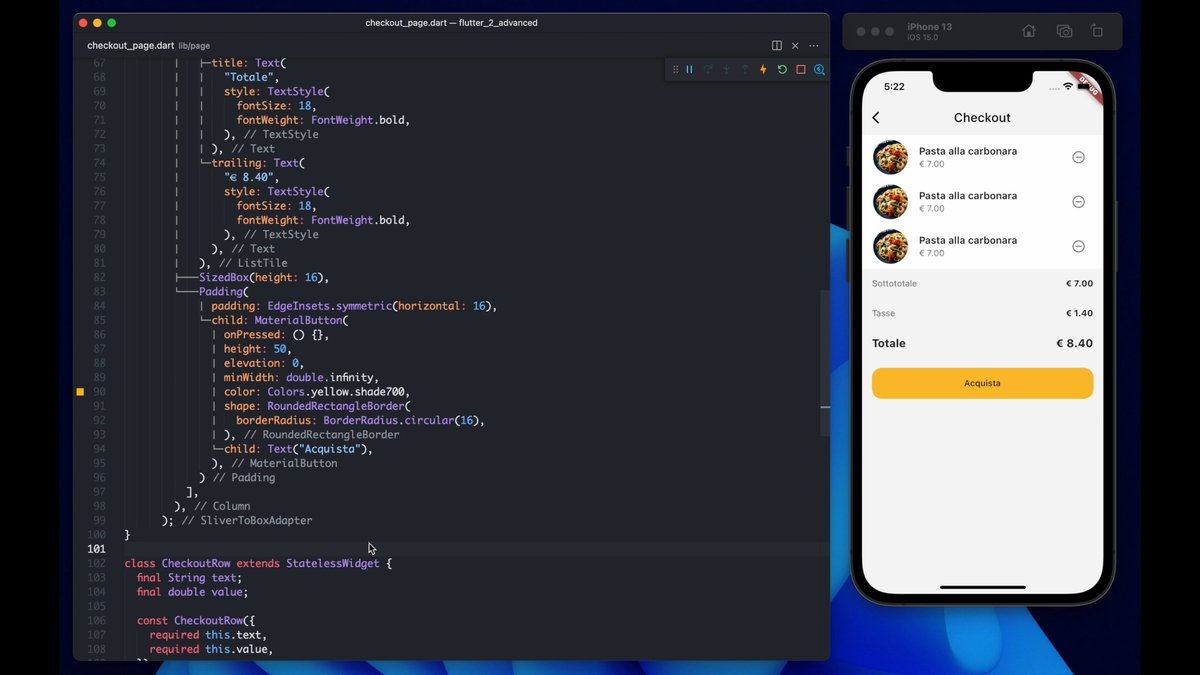Click the first pasta dish thumbnail
The image size is (1200, 675).
pos(890,157)
